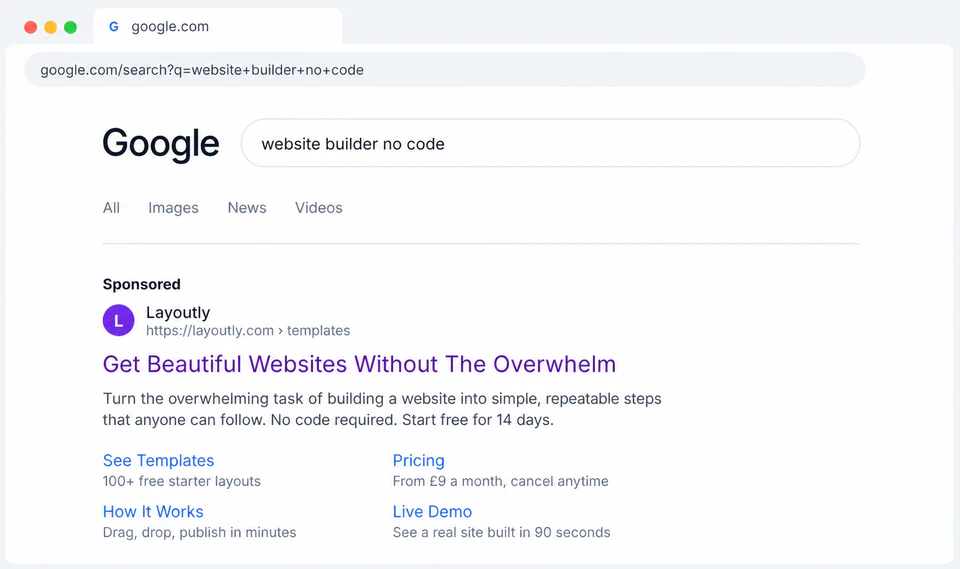Open the Videos results tab

(318, 208)
